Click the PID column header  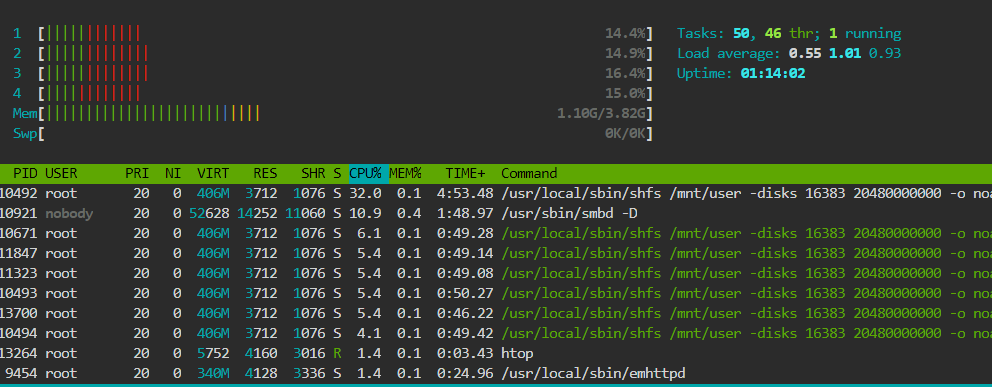25,173
